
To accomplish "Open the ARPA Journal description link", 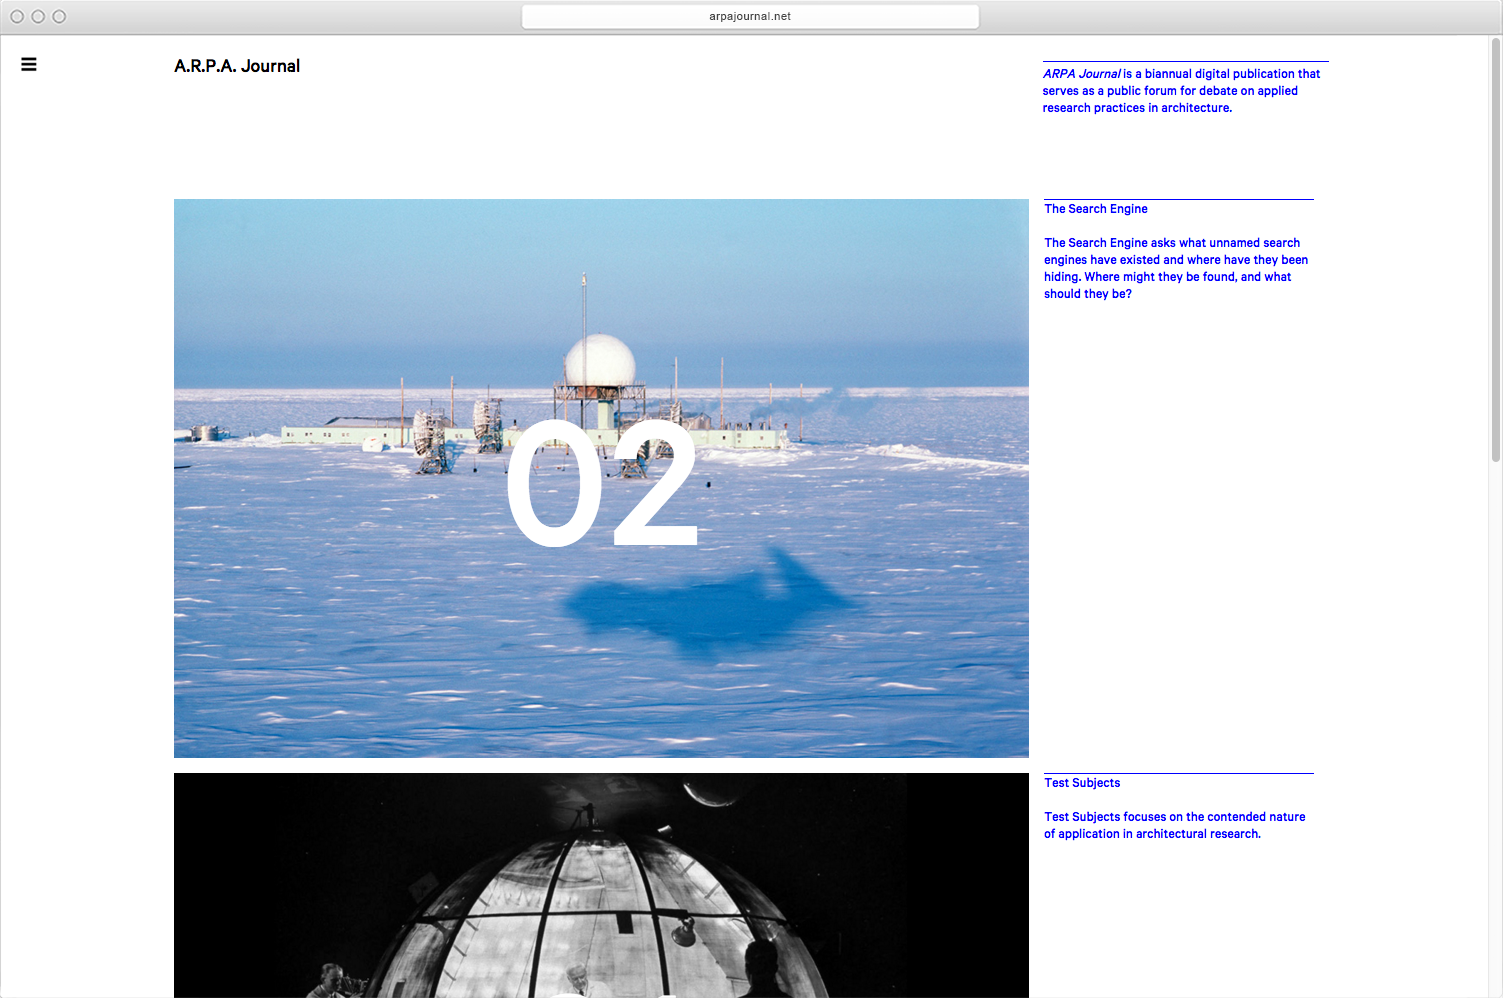I will pos(1181,90).
